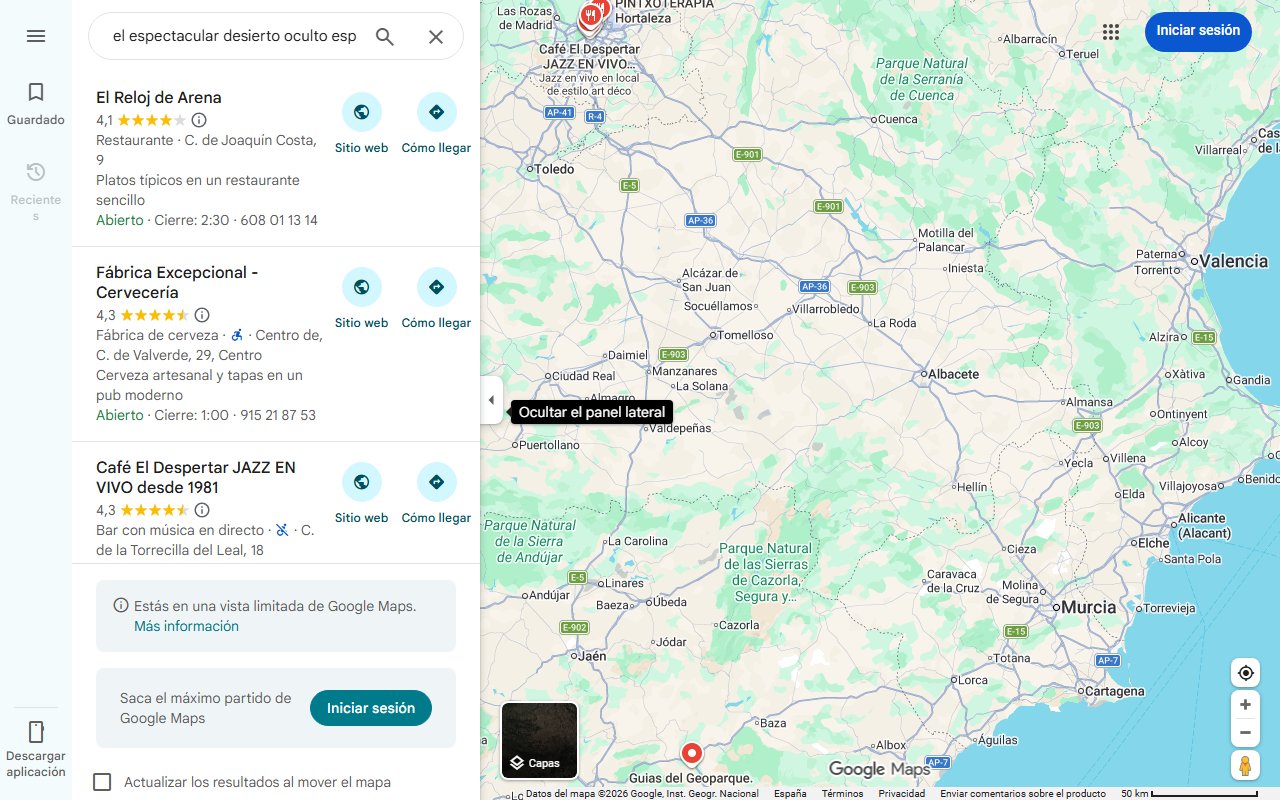Screen dimensions: 1280x800
Task: Clear the search with the X icon
Action: [436, 37]
